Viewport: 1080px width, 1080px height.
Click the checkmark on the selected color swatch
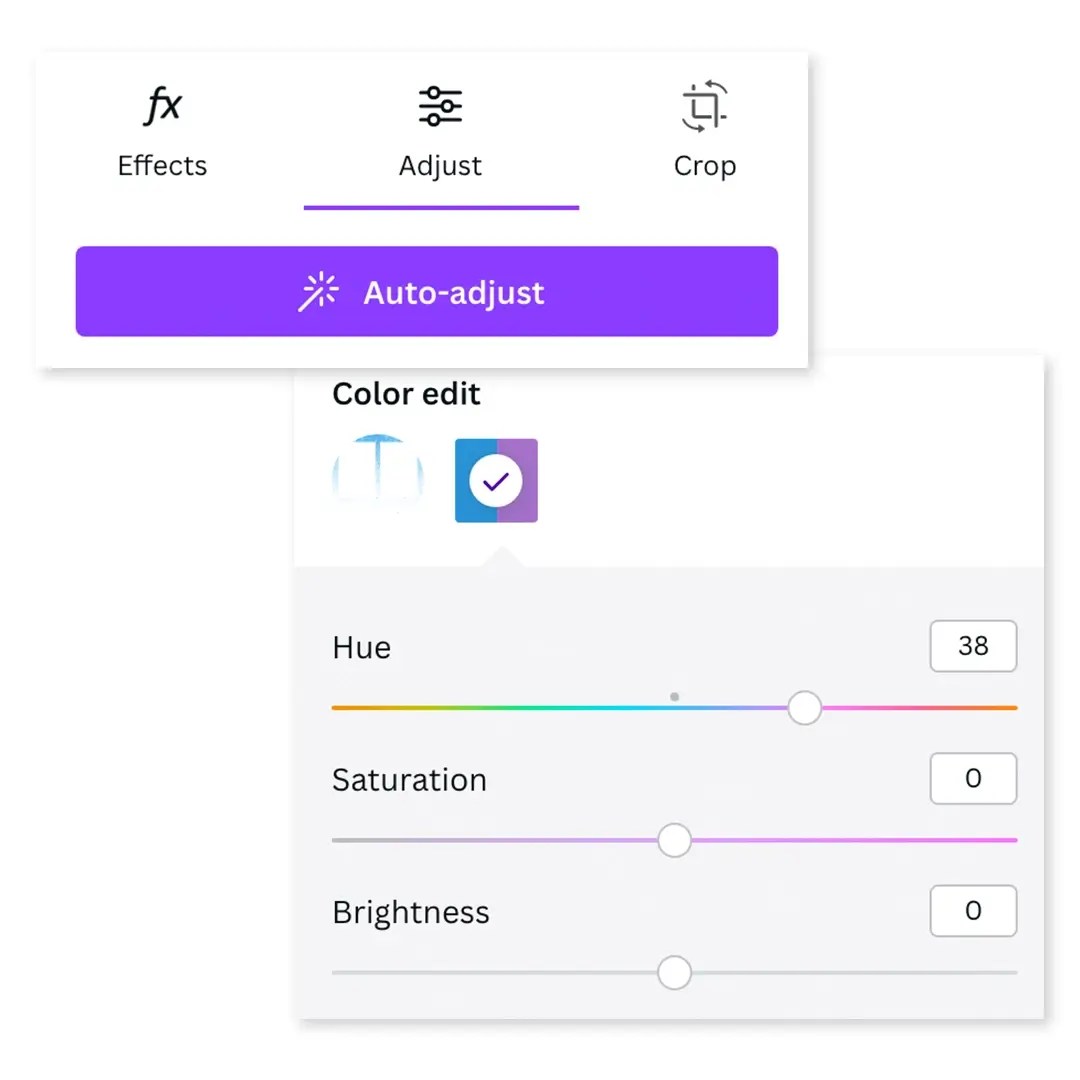(x=496, y=481)
